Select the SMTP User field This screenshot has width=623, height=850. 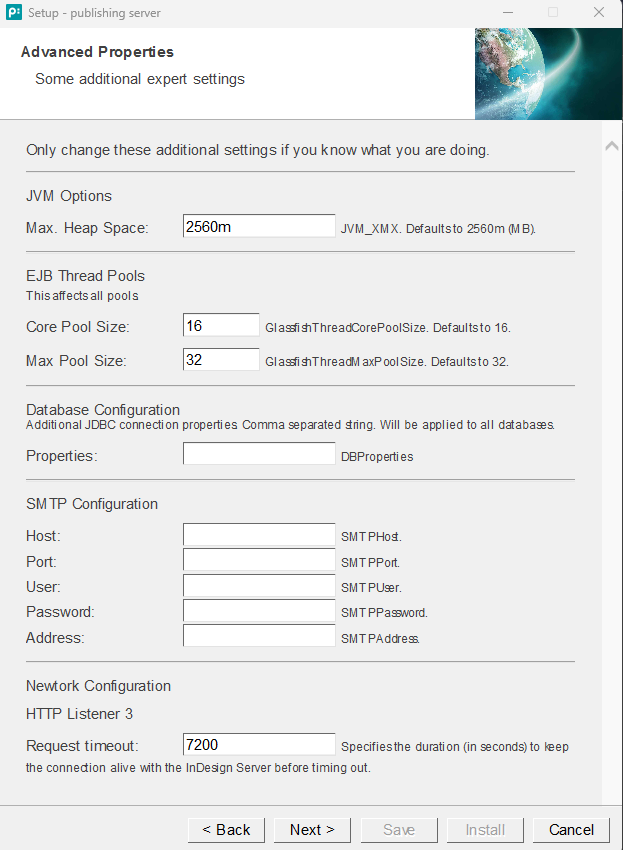pyautogui.click(x=259, y=586)
